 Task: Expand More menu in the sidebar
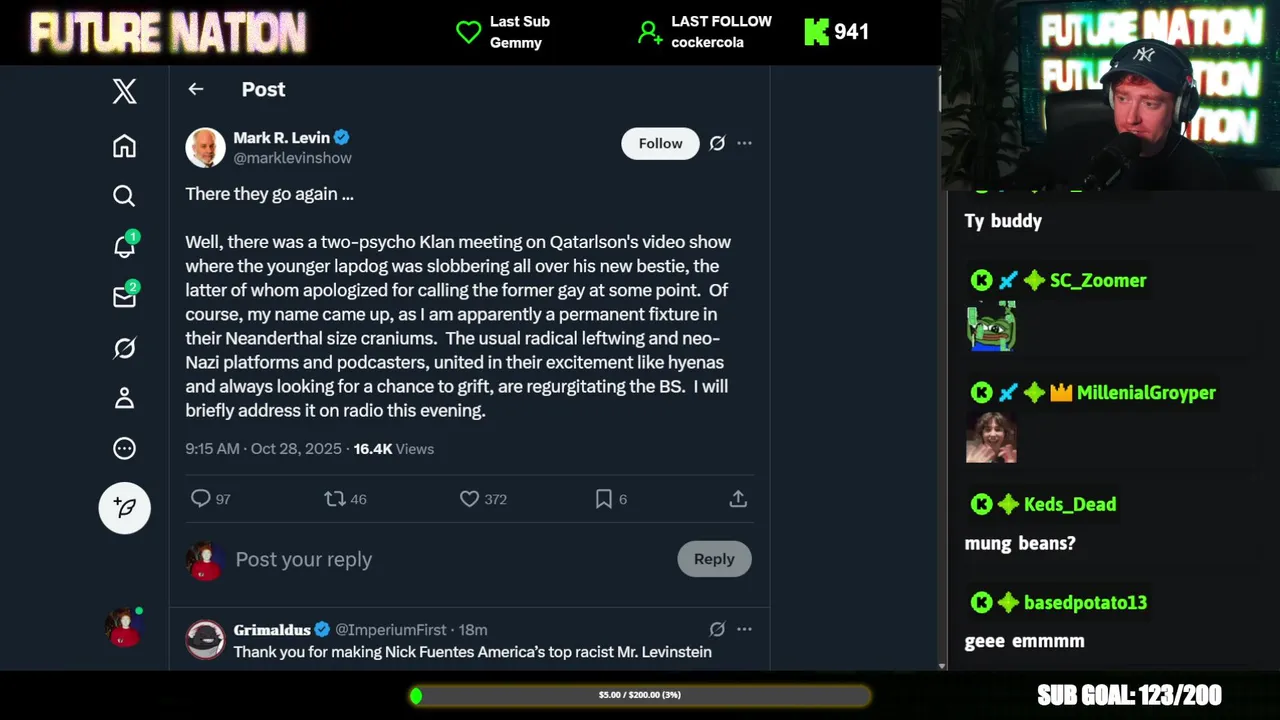[124, 449]
